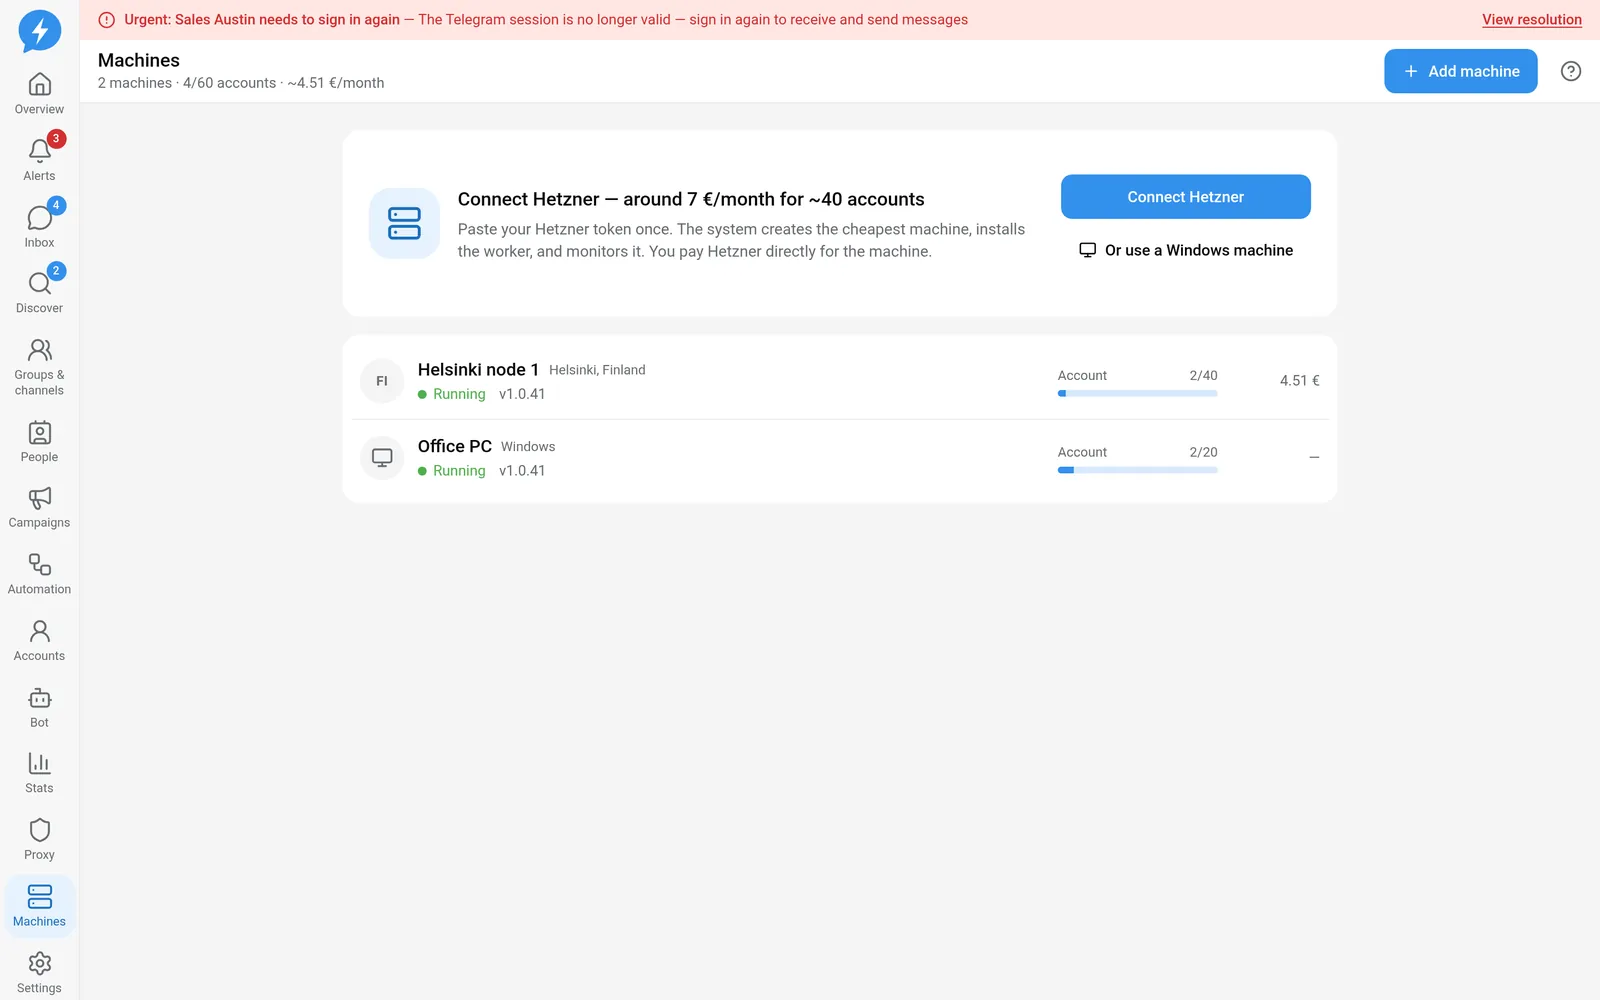The image size is (1600, 1000).
Task: Click the Hetzner server card icon
Action: 404,223
